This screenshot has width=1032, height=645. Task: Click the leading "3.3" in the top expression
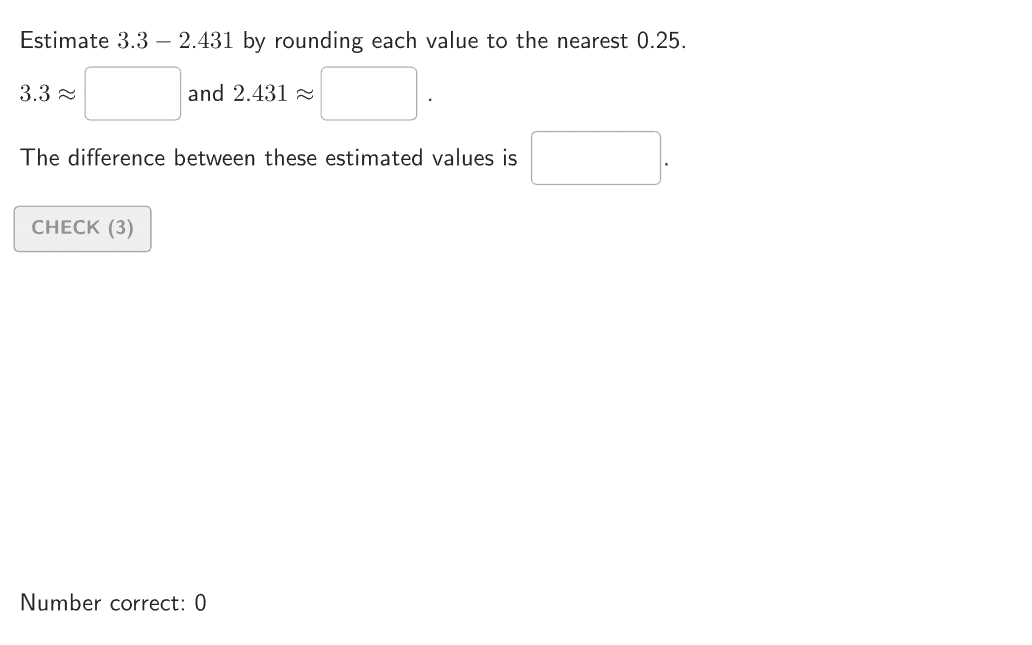tap(132, 41)
